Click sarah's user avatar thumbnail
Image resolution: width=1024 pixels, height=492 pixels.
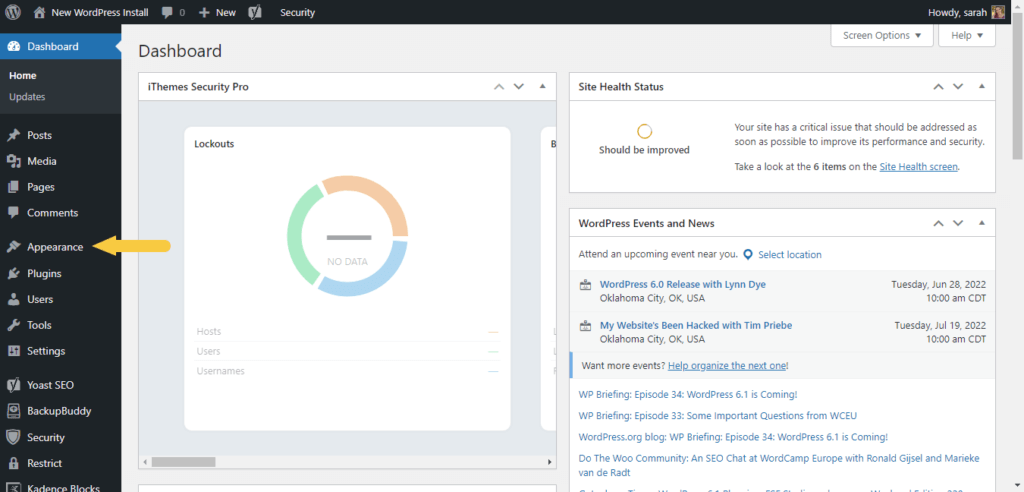(x=998, y=13)
